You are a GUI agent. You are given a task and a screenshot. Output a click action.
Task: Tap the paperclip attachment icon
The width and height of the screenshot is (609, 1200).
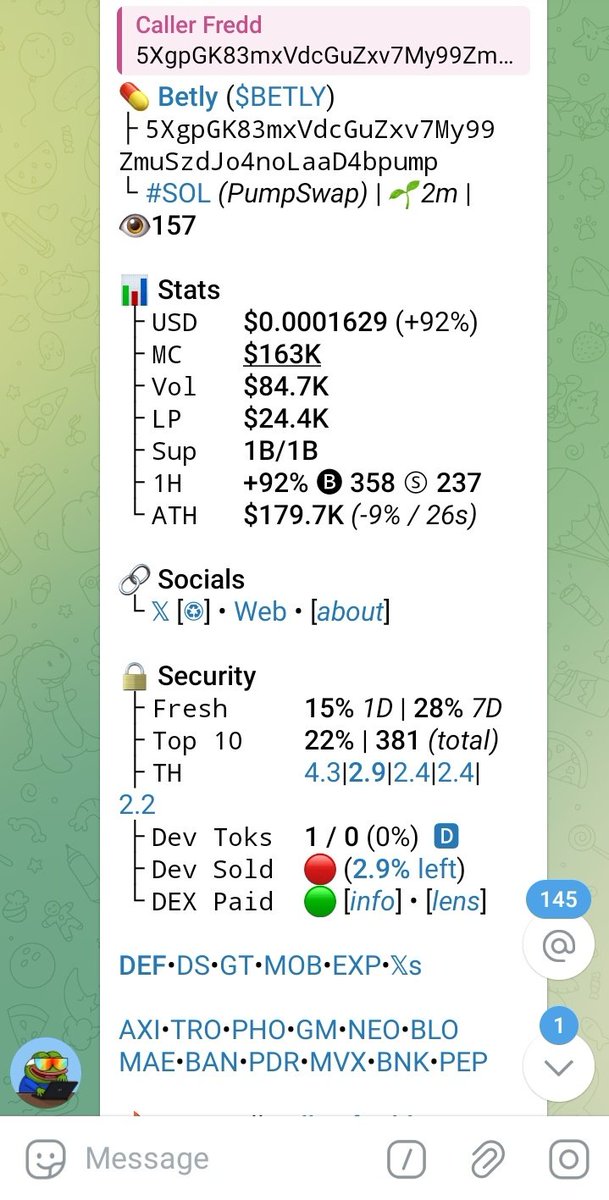(x=487, y=1159)
